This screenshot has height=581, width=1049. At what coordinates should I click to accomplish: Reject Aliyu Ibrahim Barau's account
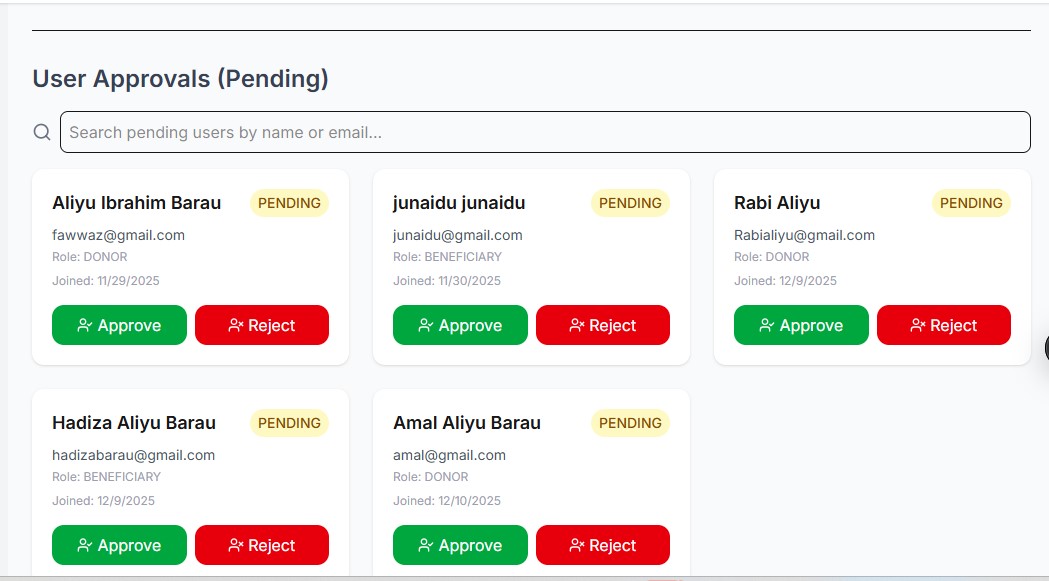point(262,325)
